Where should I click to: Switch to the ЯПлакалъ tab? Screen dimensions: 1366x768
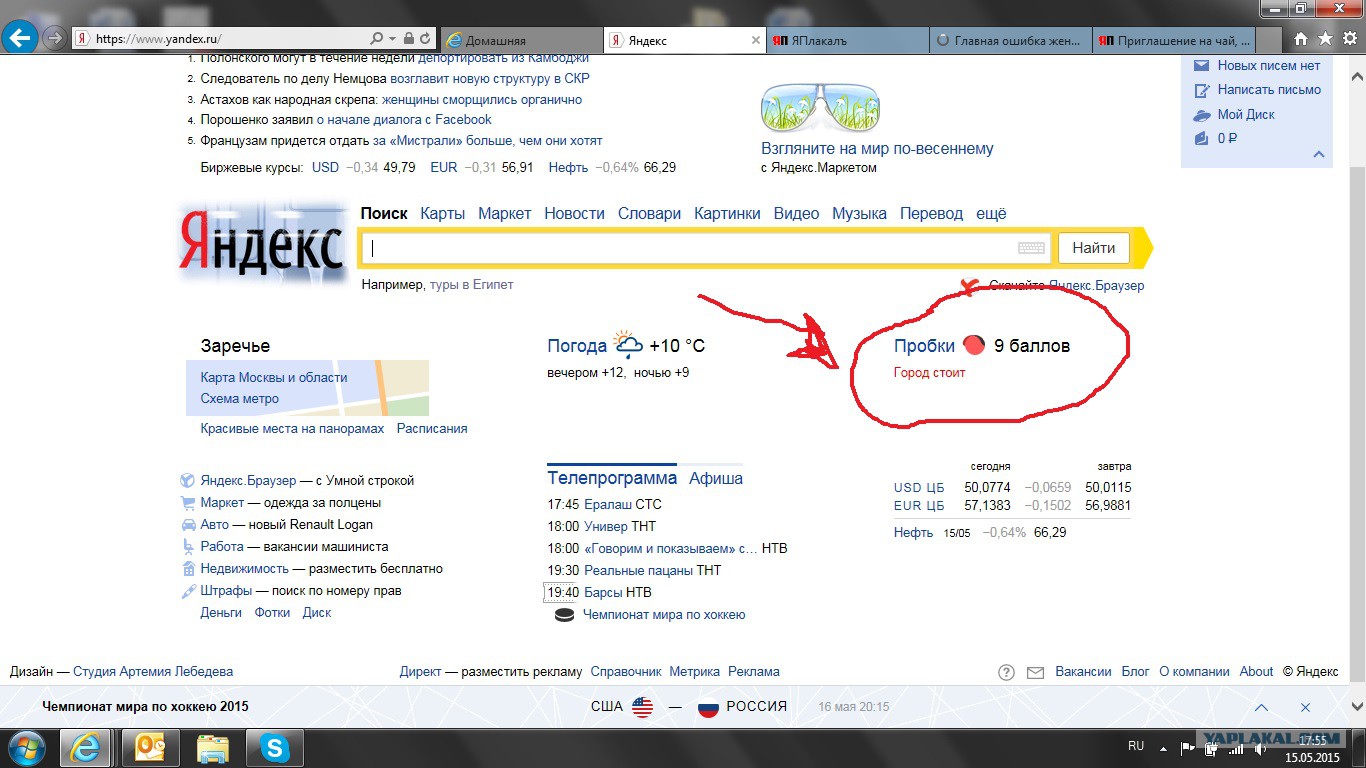click(848, 41)
